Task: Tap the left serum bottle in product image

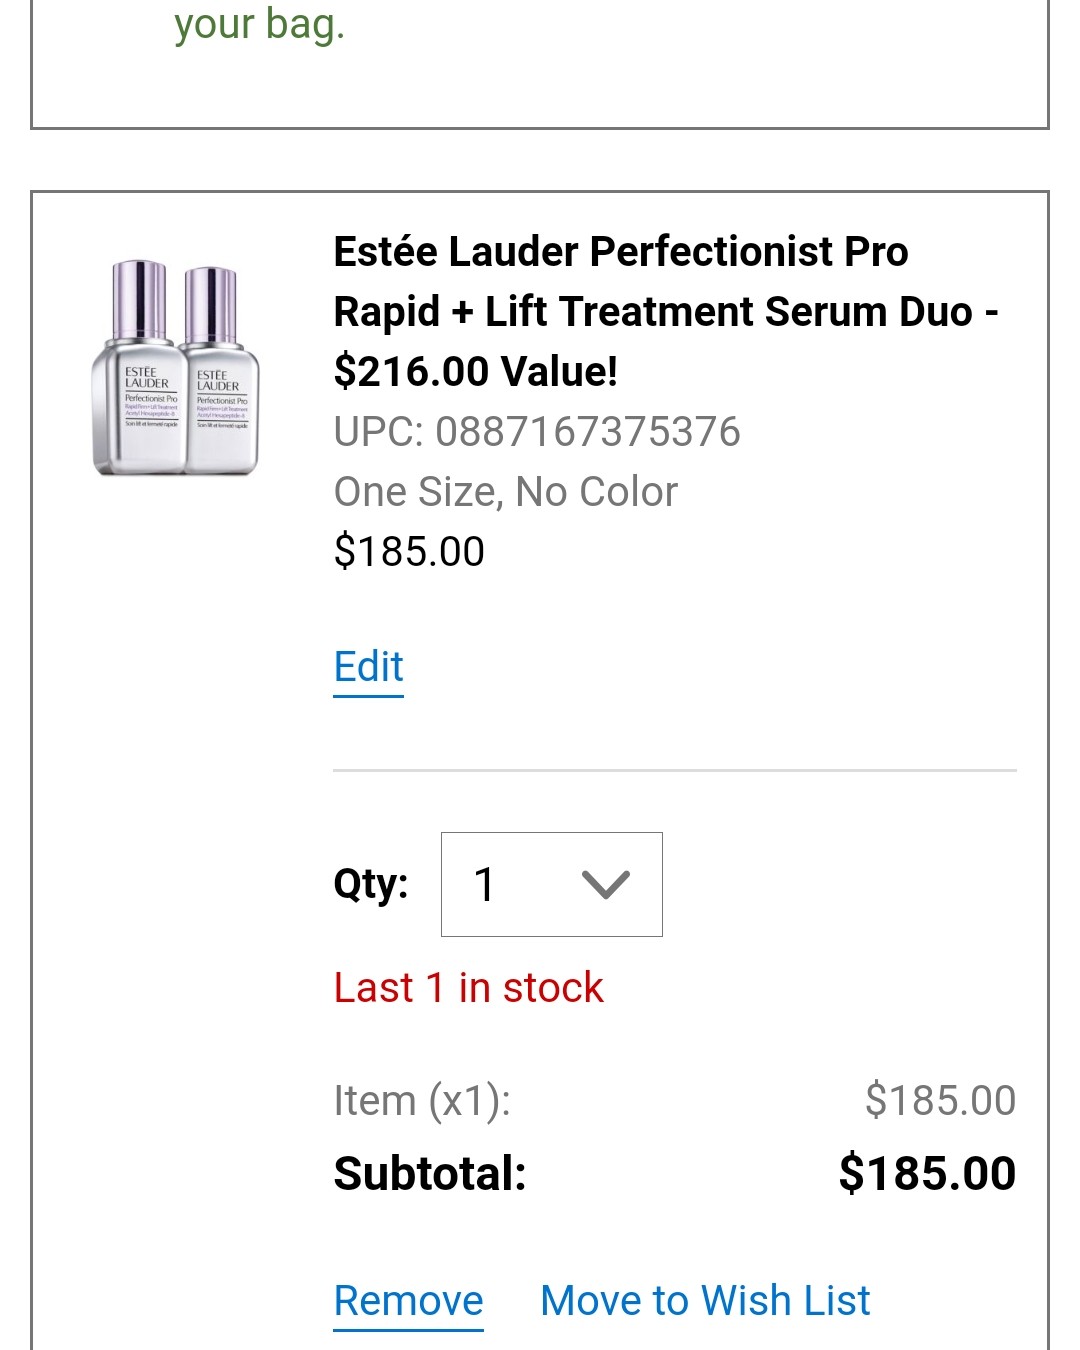Action: (138, 367)
